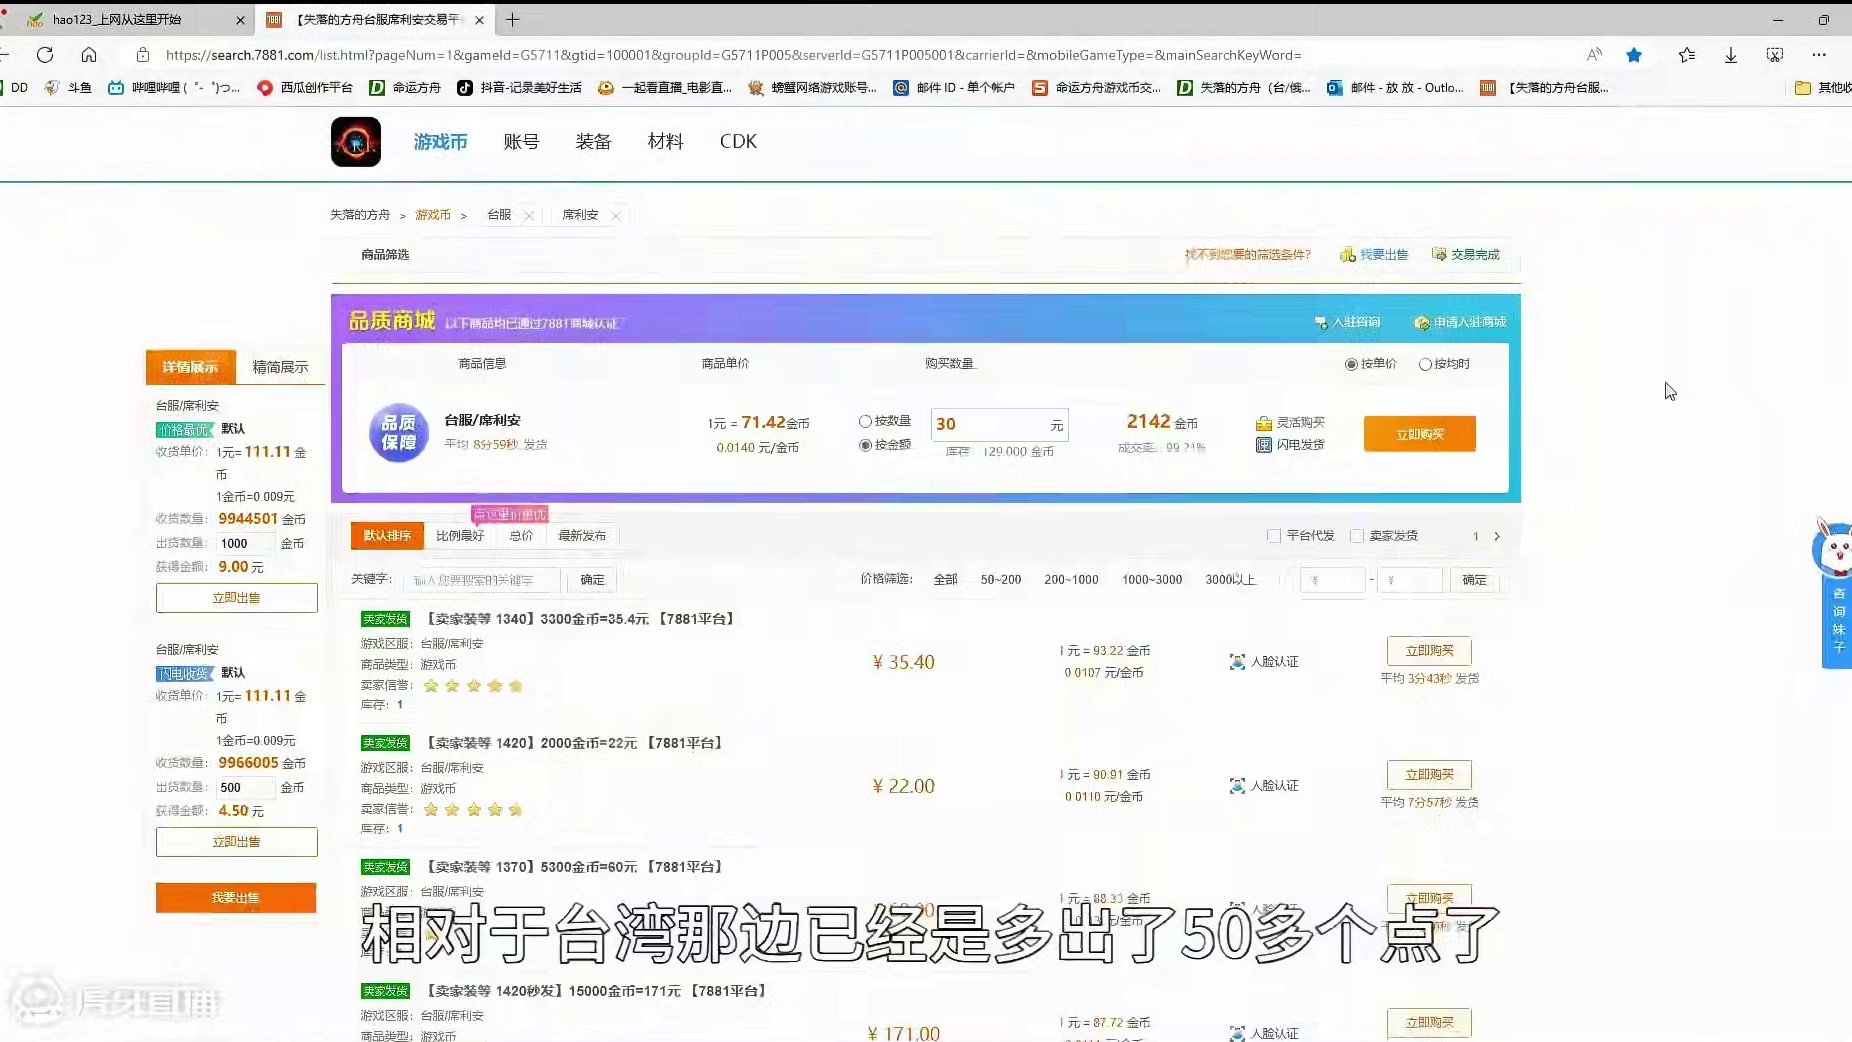Click the Ark game logo
The width and height of the screenshot is (1852, 1042).
point(356,142)
